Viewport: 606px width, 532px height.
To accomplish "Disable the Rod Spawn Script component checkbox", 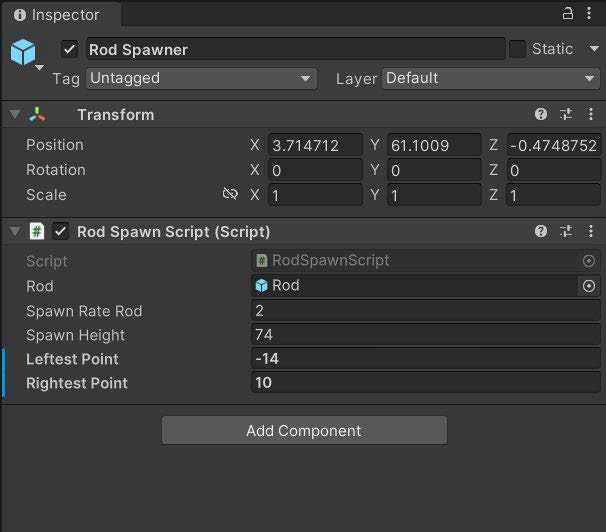I will click(x=61, y=231).
